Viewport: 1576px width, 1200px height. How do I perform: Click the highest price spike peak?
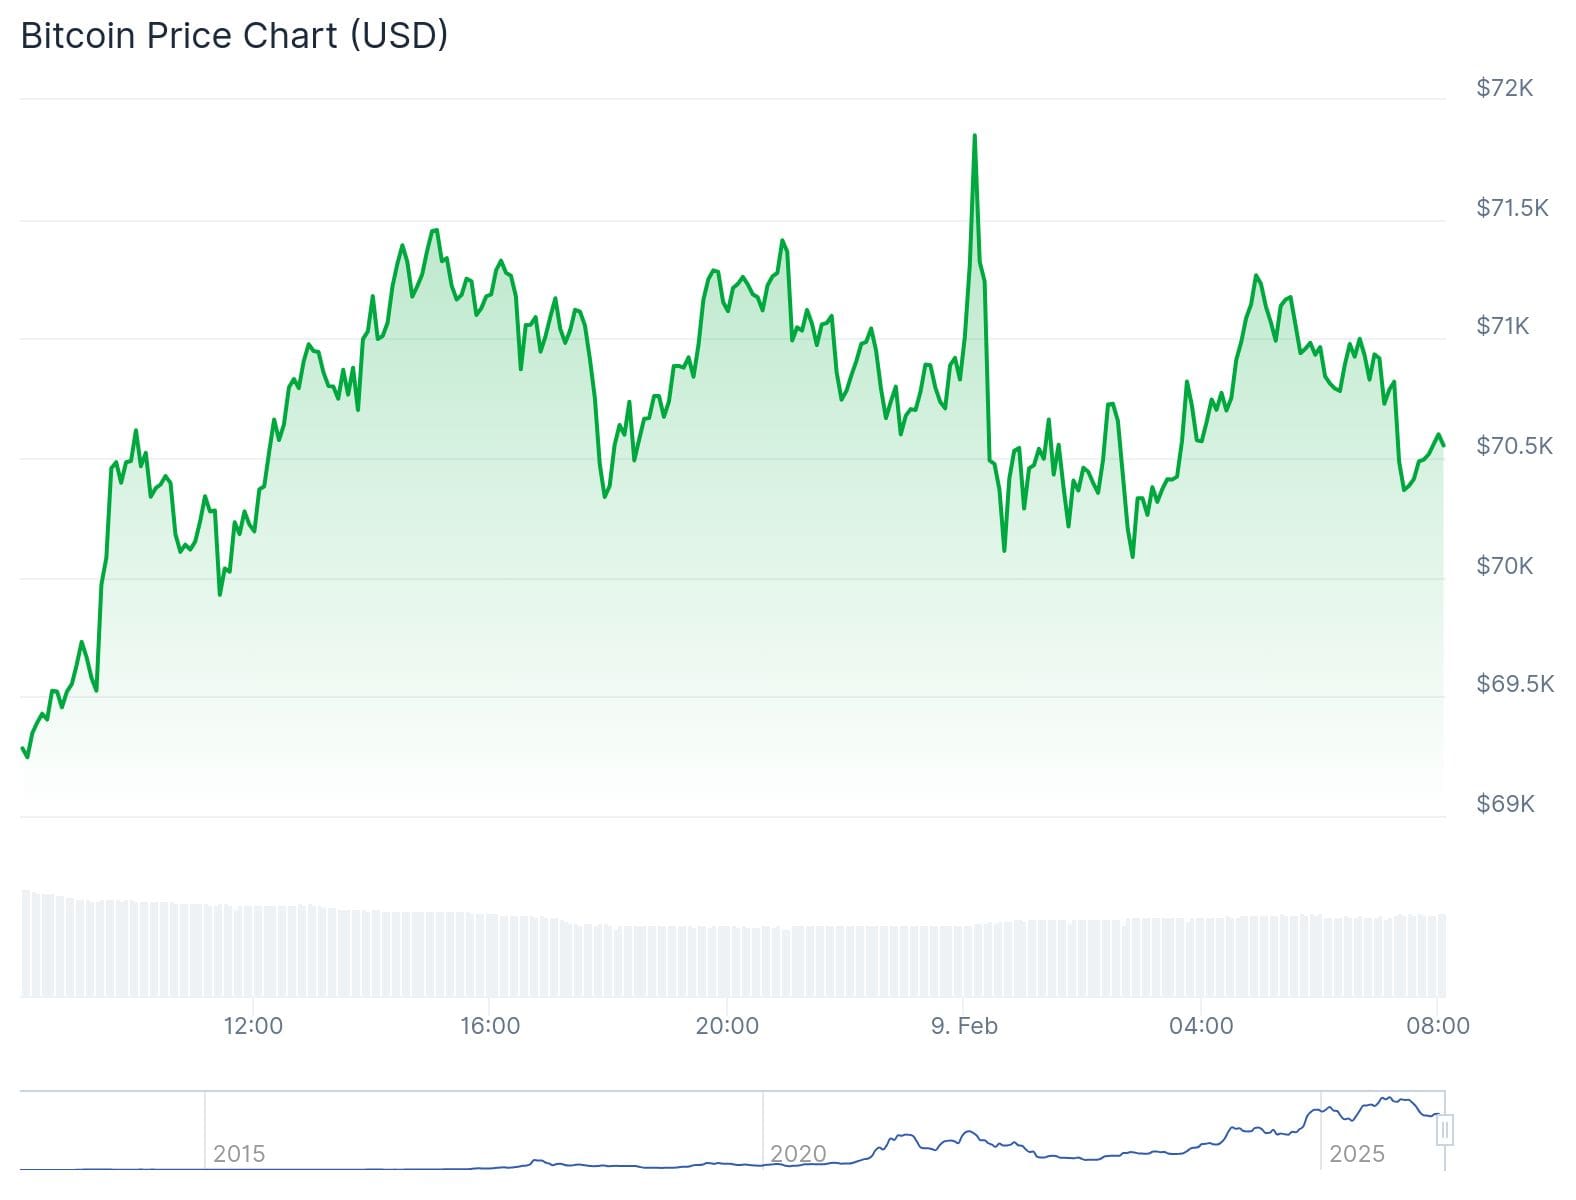click(974, 136)
